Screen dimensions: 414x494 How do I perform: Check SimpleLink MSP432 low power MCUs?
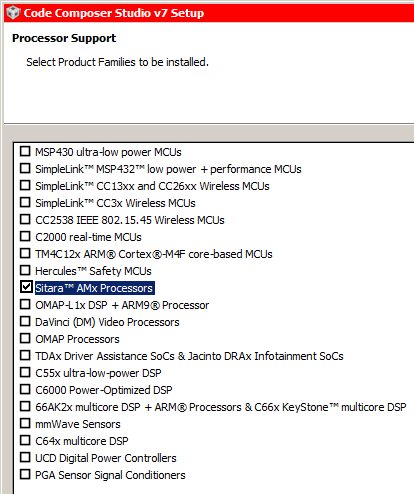tap(25, 168)
